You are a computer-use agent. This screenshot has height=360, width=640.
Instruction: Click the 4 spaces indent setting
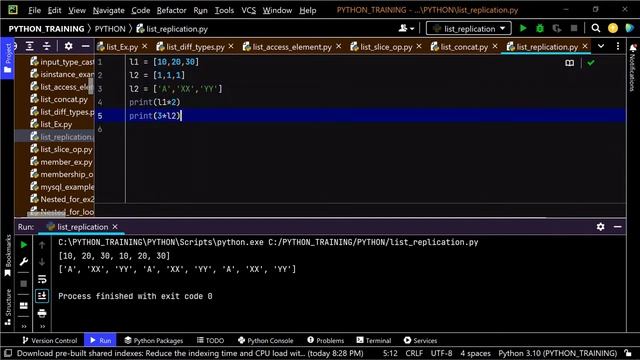[x=475, y=353]
